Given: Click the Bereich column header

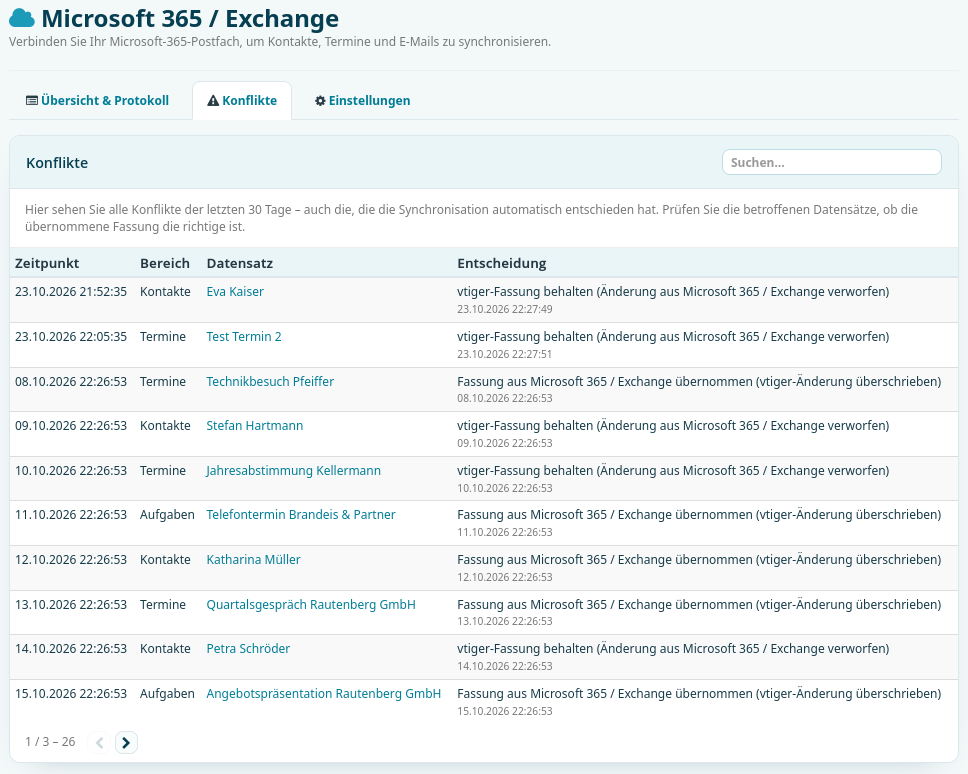Looking at the screenshot, I should pyautogui.click(x=165, y=263).
